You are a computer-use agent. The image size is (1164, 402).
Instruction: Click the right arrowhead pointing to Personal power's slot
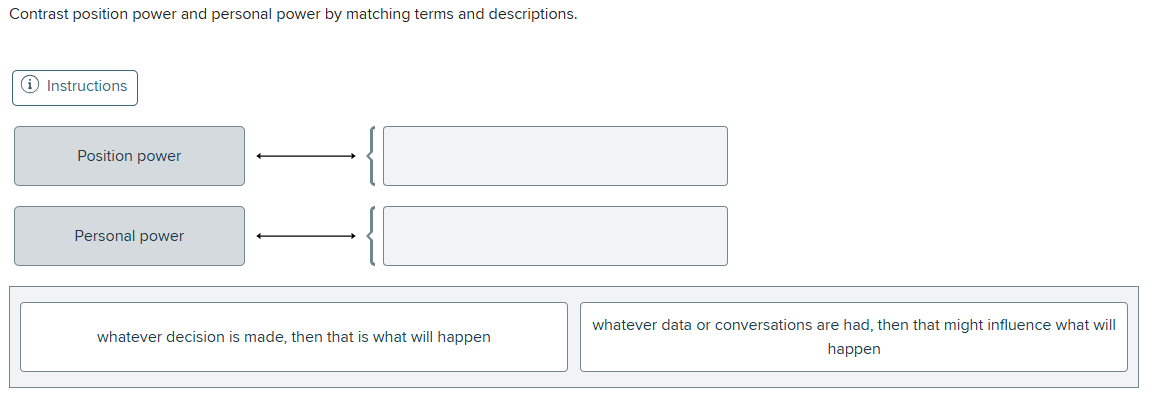pos(352,236)
